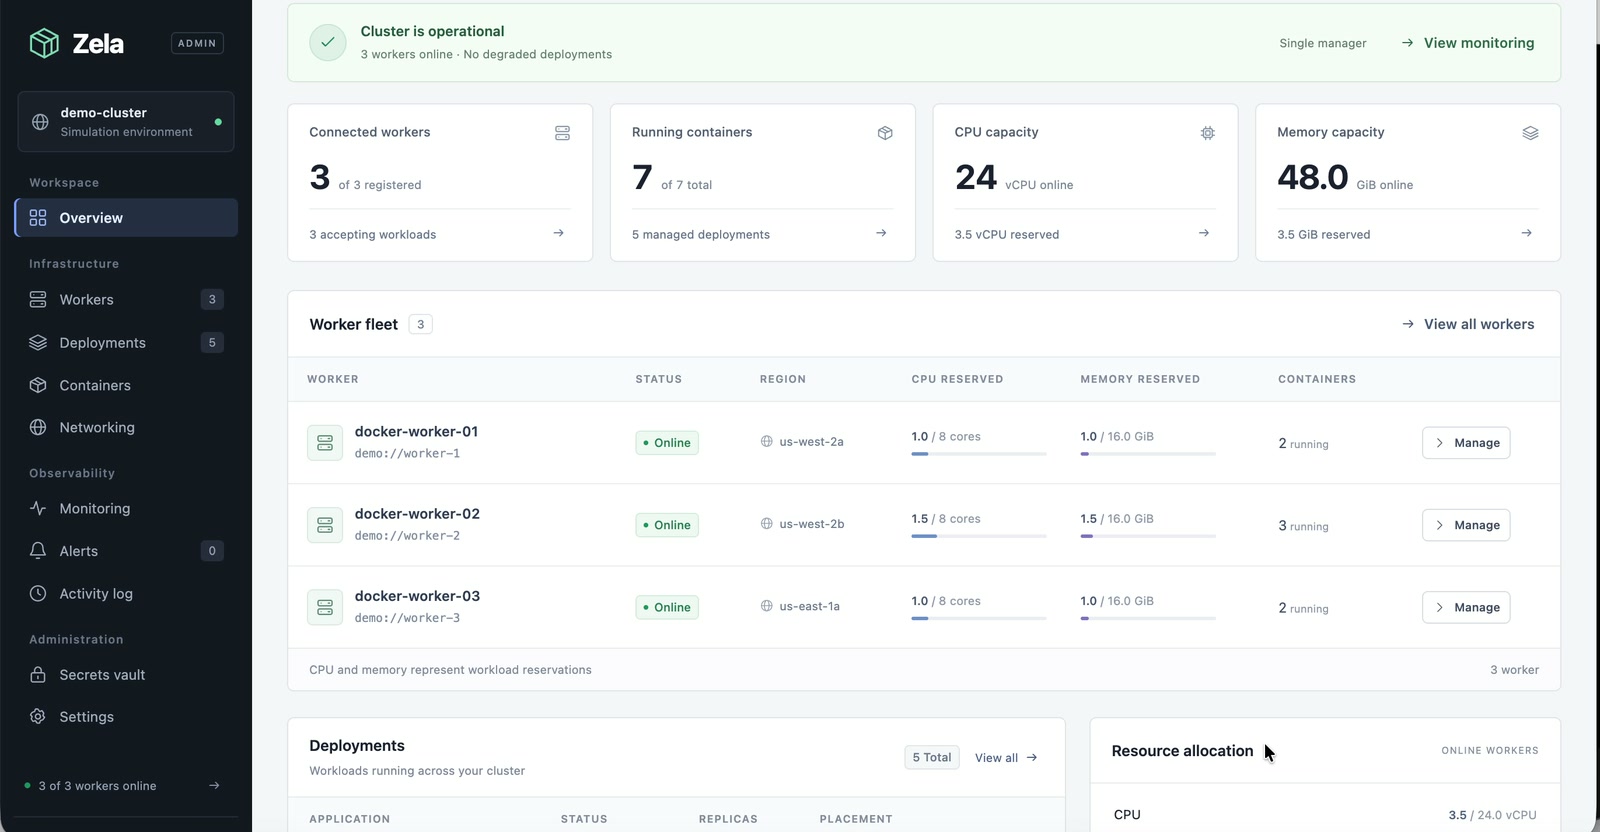Click docker-worker-02 memory reserved progress bar
Screen dimensions: 1600x832
[1148, 536]
